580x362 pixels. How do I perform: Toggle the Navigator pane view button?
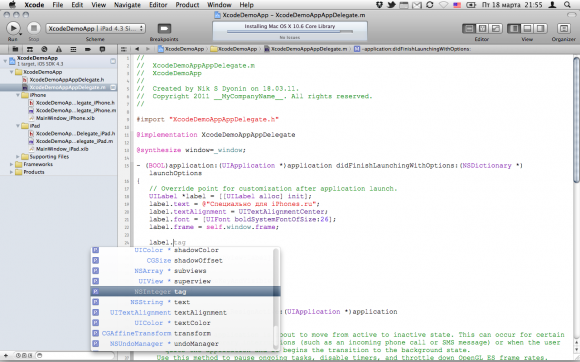514,28
